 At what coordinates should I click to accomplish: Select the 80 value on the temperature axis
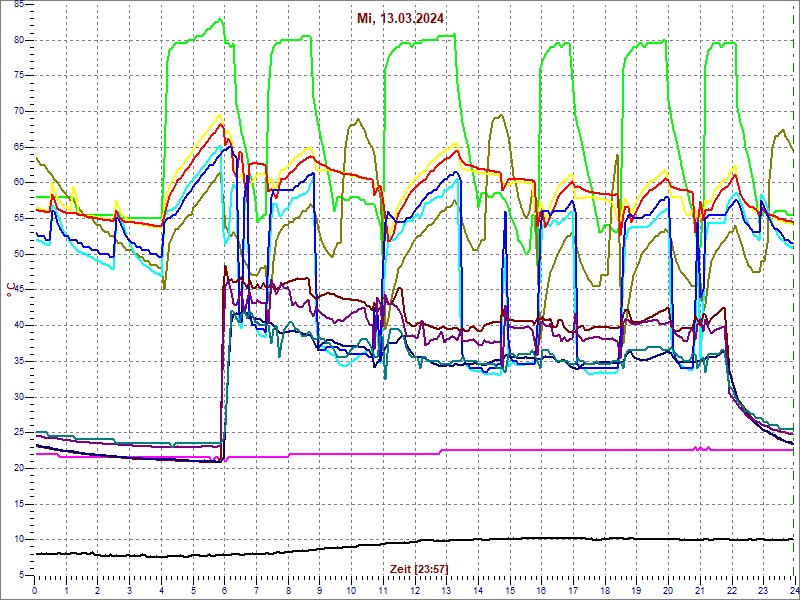coord(18,40)
